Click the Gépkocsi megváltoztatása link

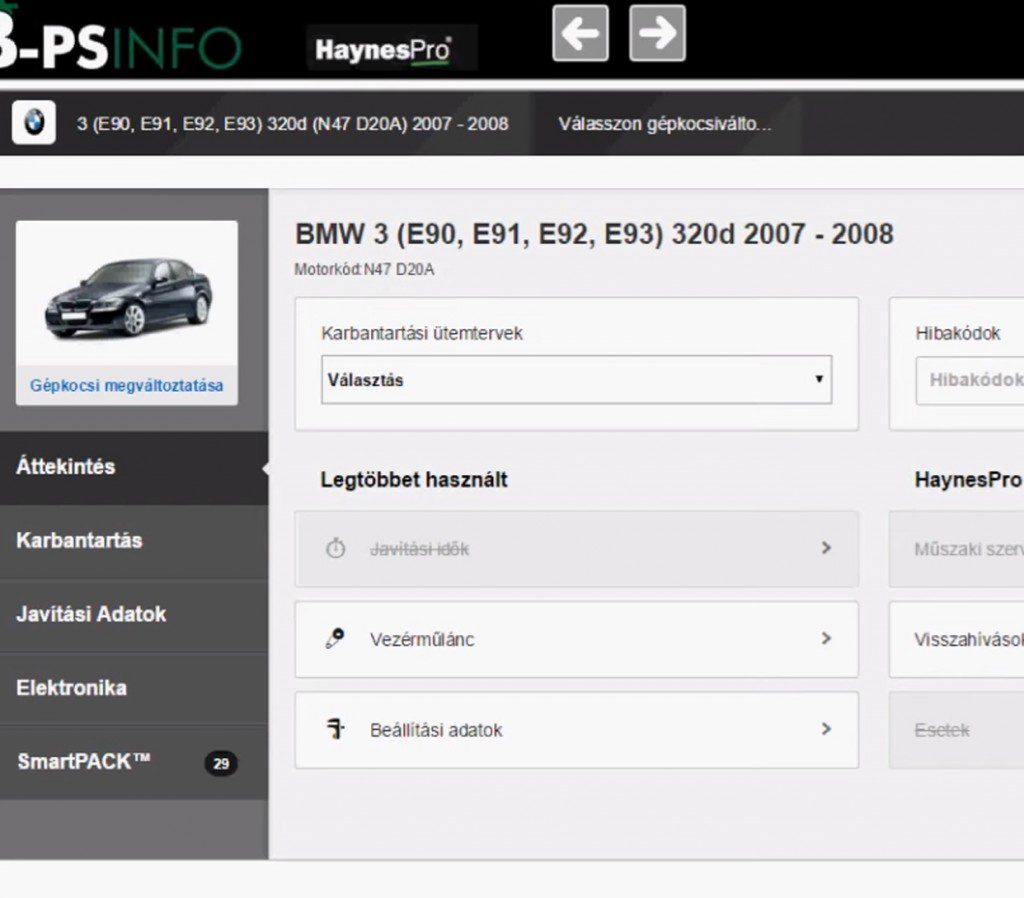127,385
